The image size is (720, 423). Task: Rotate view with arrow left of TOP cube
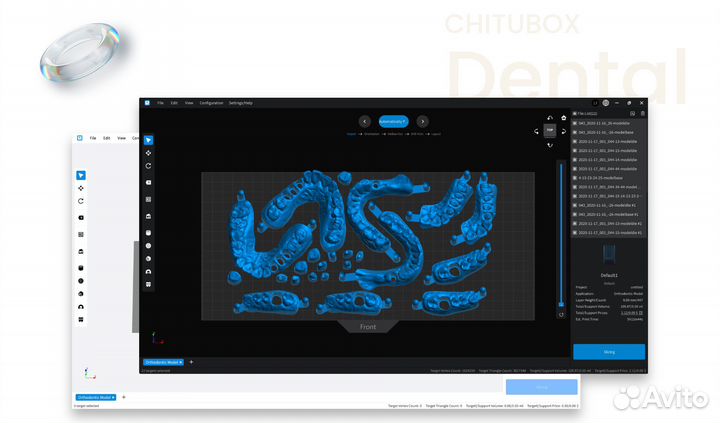[x=536, y=131]
